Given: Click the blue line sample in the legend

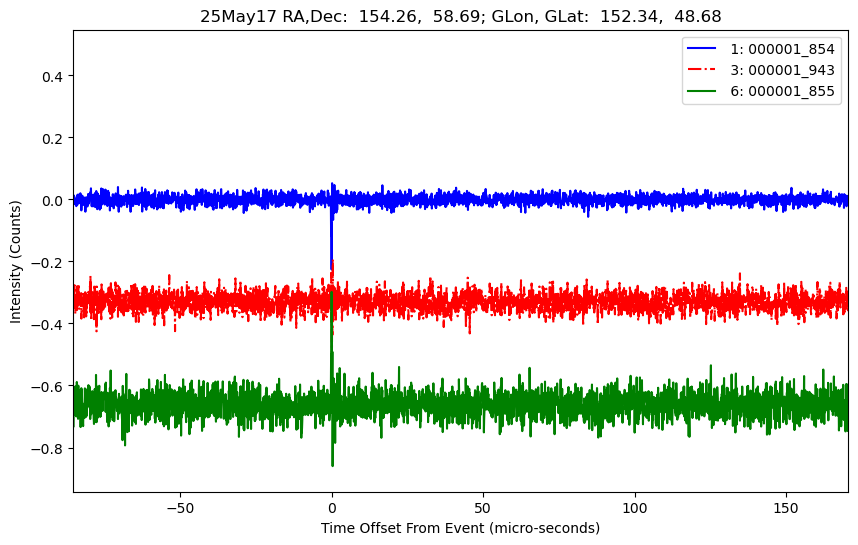Looking at the screenshot, I should 702,49.
